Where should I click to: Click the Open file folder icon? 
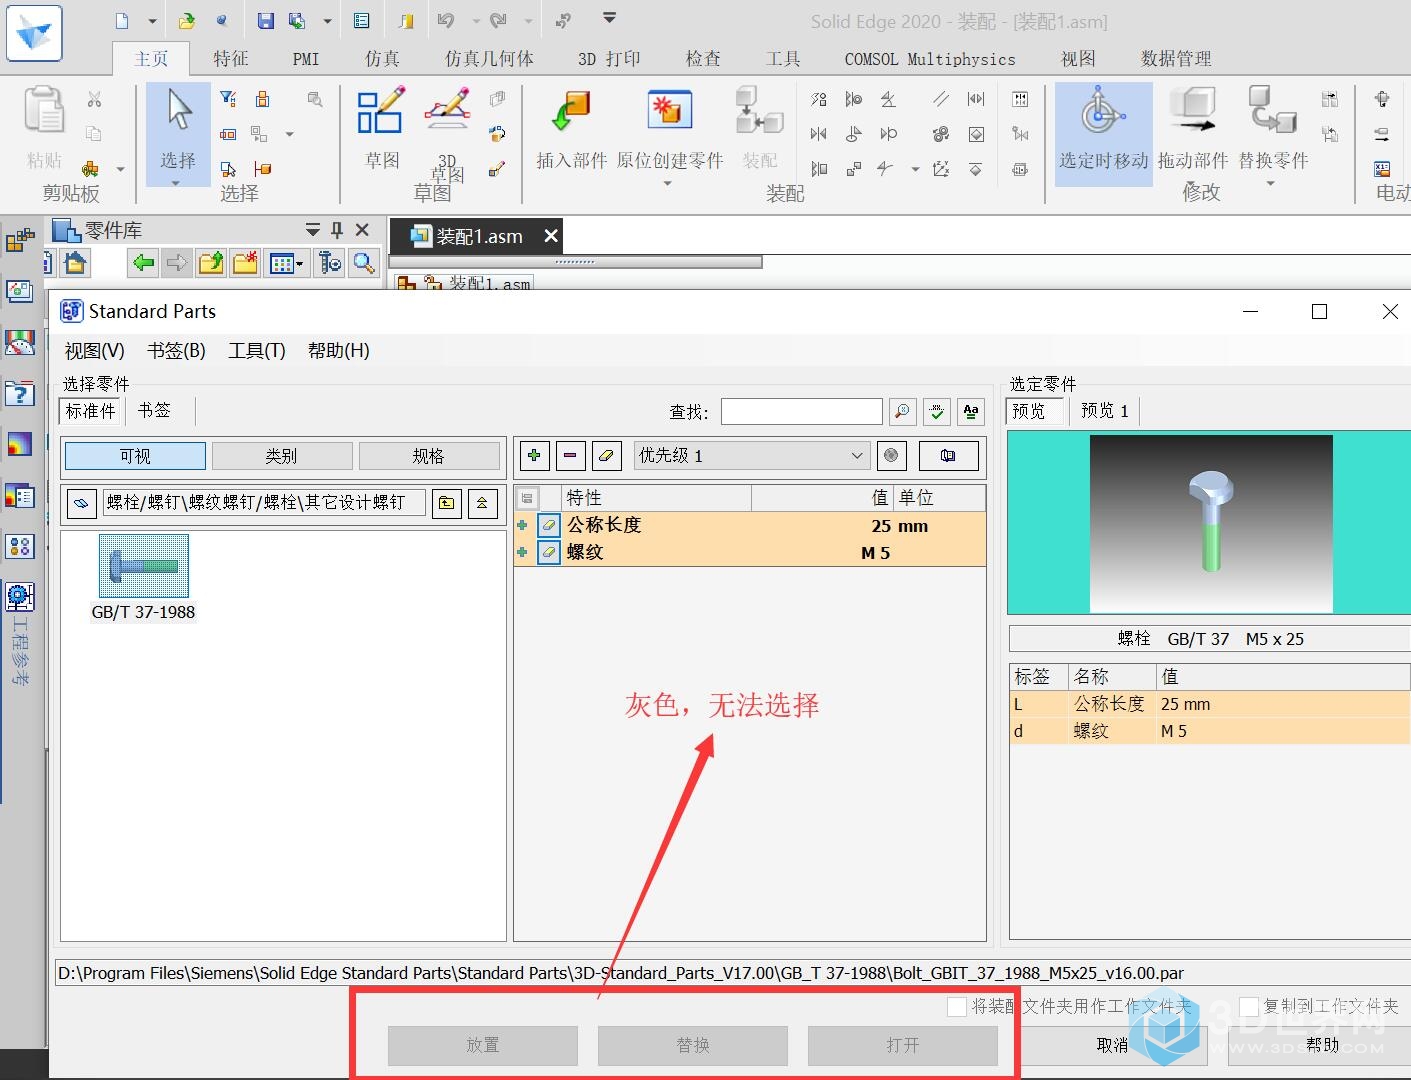(x=187, y=21)
